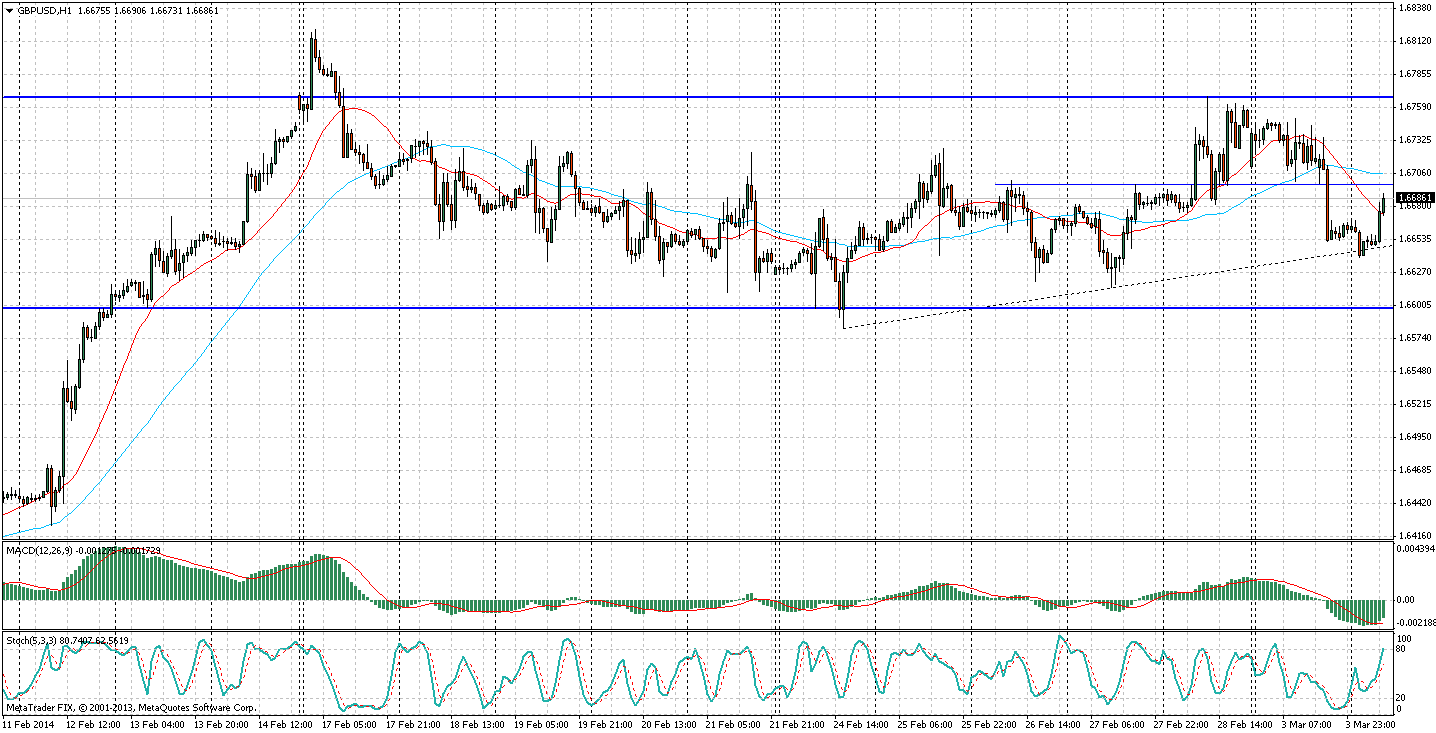The image size is (1436, 733).
Task: Click the triangle arrow beside GBPUSD,H1
Action: (x=10, y=10)
